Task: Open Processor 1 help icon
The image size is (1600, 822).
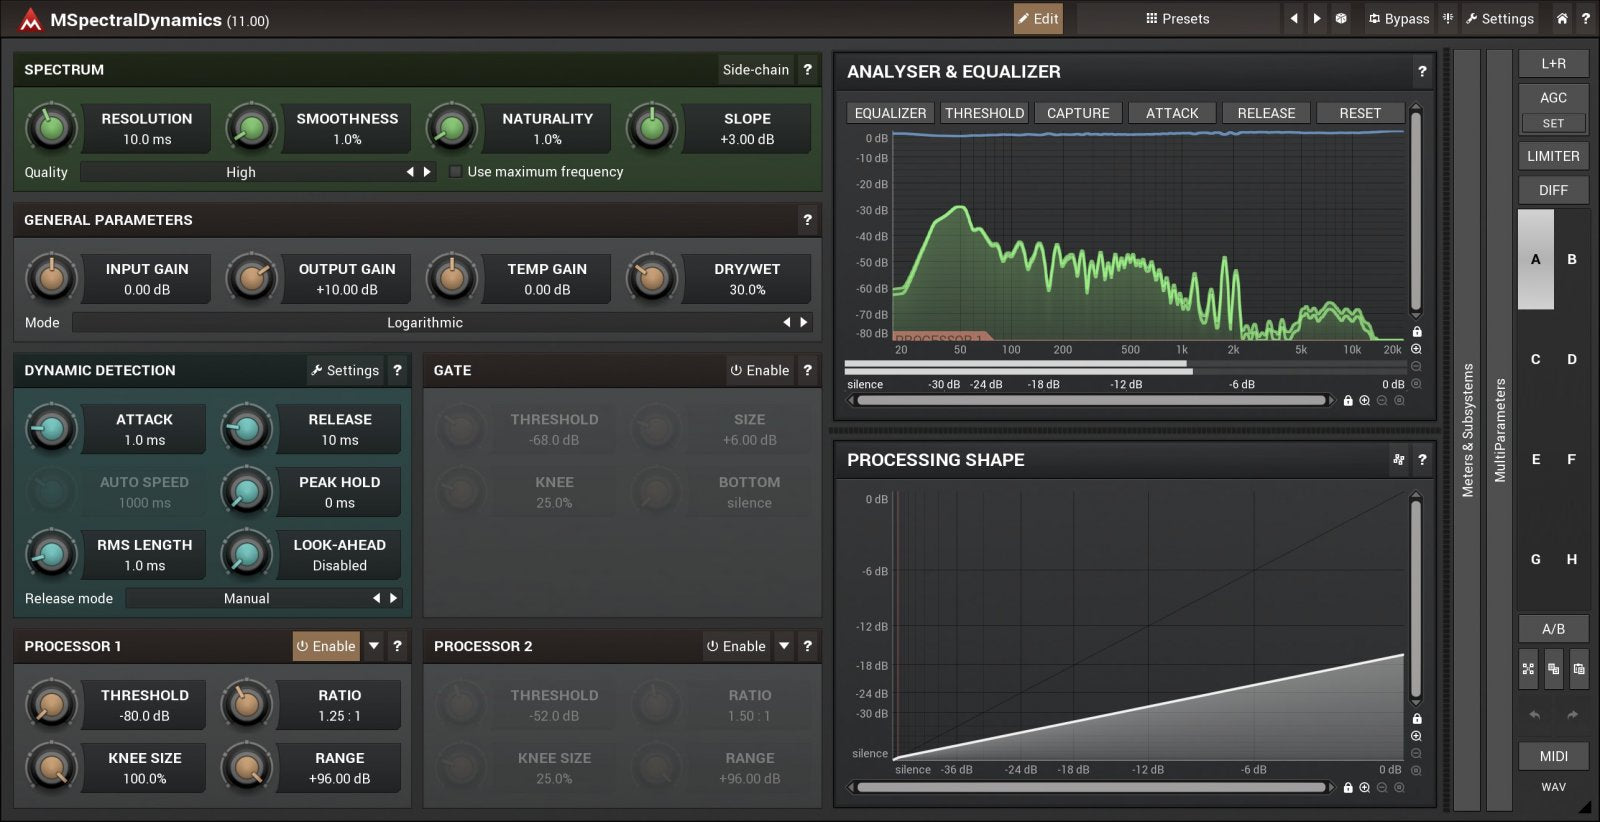Action: click(x=397, y=646)
